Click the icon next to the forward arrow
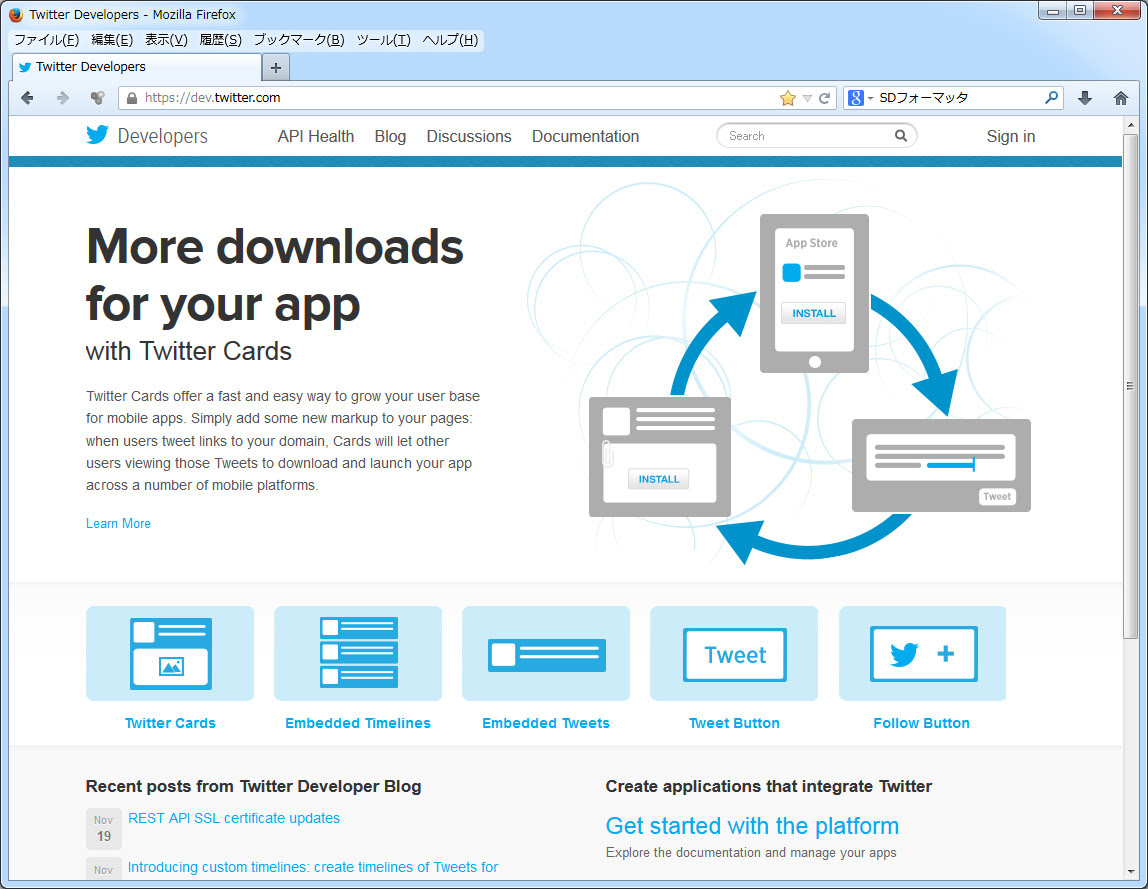This screenshot has height=889, width=1148. coord(97,98)
